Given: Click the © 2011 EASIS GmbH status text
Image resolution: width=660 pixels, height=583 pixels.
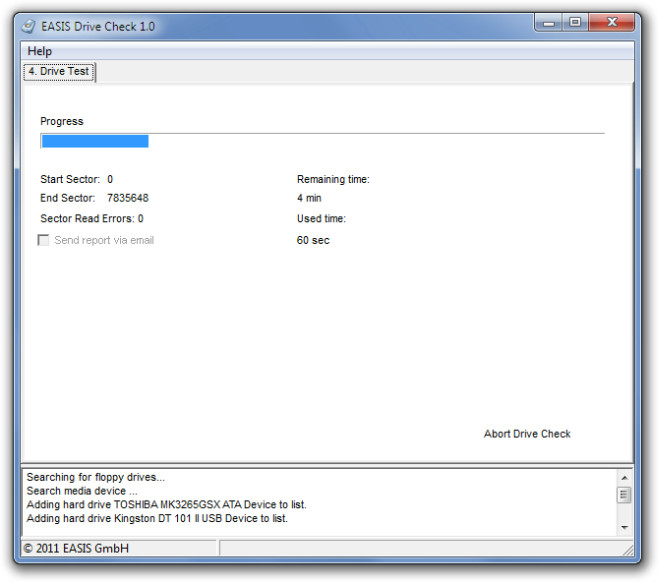Looking at the screenshot, I should 76,548.
